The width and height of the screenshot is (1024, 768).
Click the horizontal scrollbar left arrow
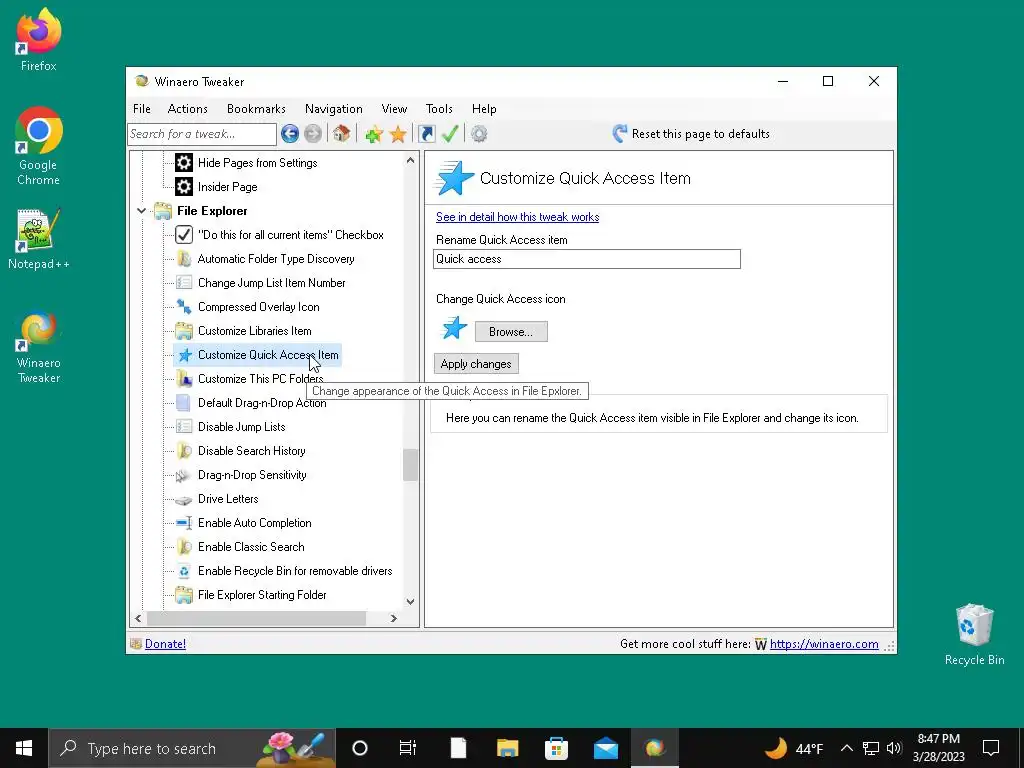(138, 618)
